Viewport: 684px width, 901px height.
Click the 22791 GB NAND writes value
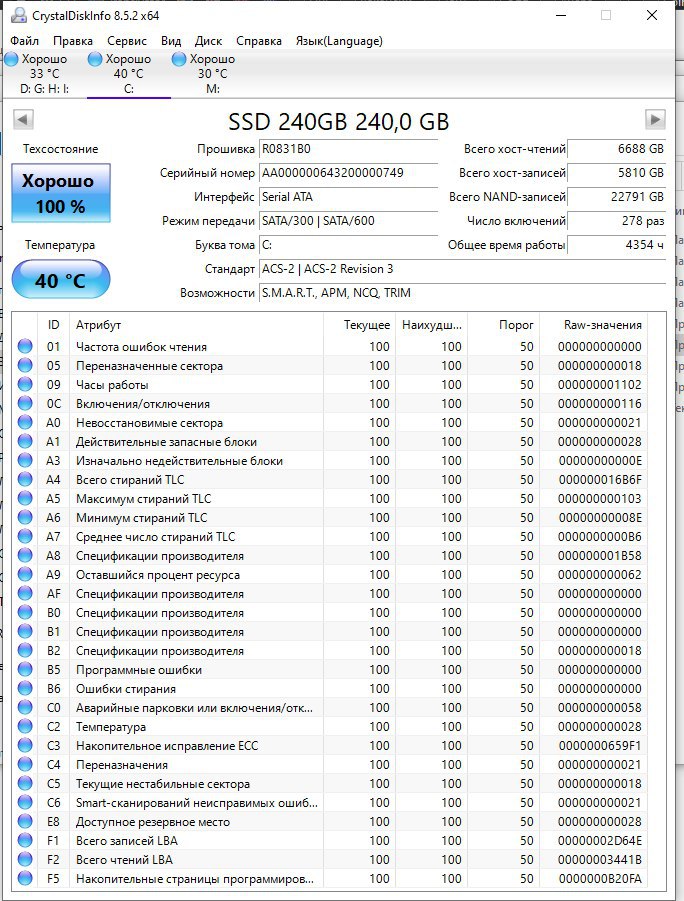pyautogui.click(x=617, y=197)
